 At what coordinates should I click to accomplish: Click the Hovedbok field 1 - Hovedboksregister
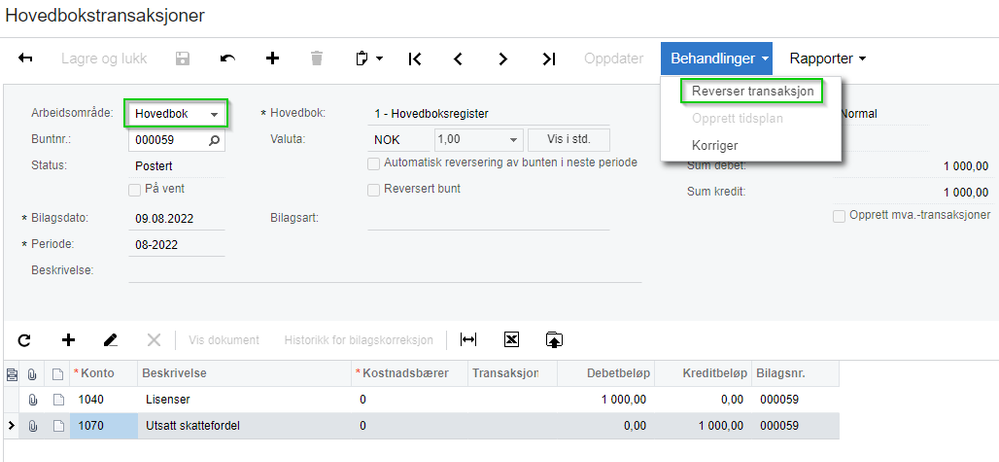point(489,114)
